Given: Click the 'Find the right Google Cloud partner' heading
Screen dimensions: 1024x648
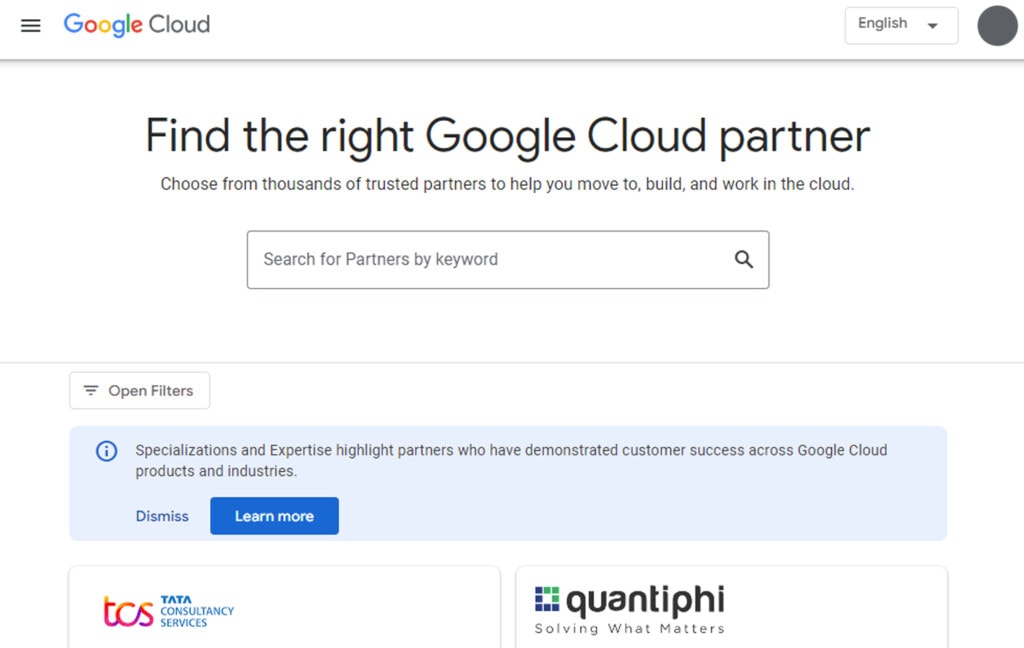Looking at the screenshot, I should point(507,136).
